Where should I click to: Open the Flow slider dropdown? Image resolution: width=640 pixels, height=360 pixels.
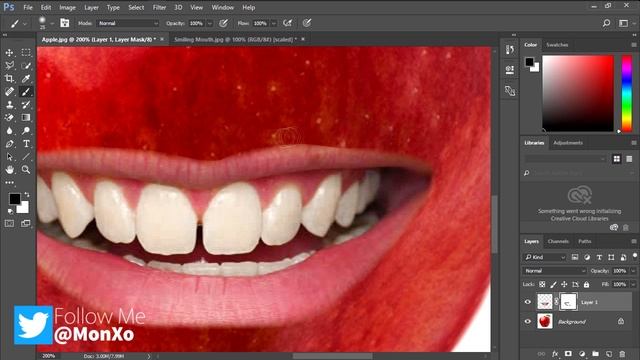(274, 24)
